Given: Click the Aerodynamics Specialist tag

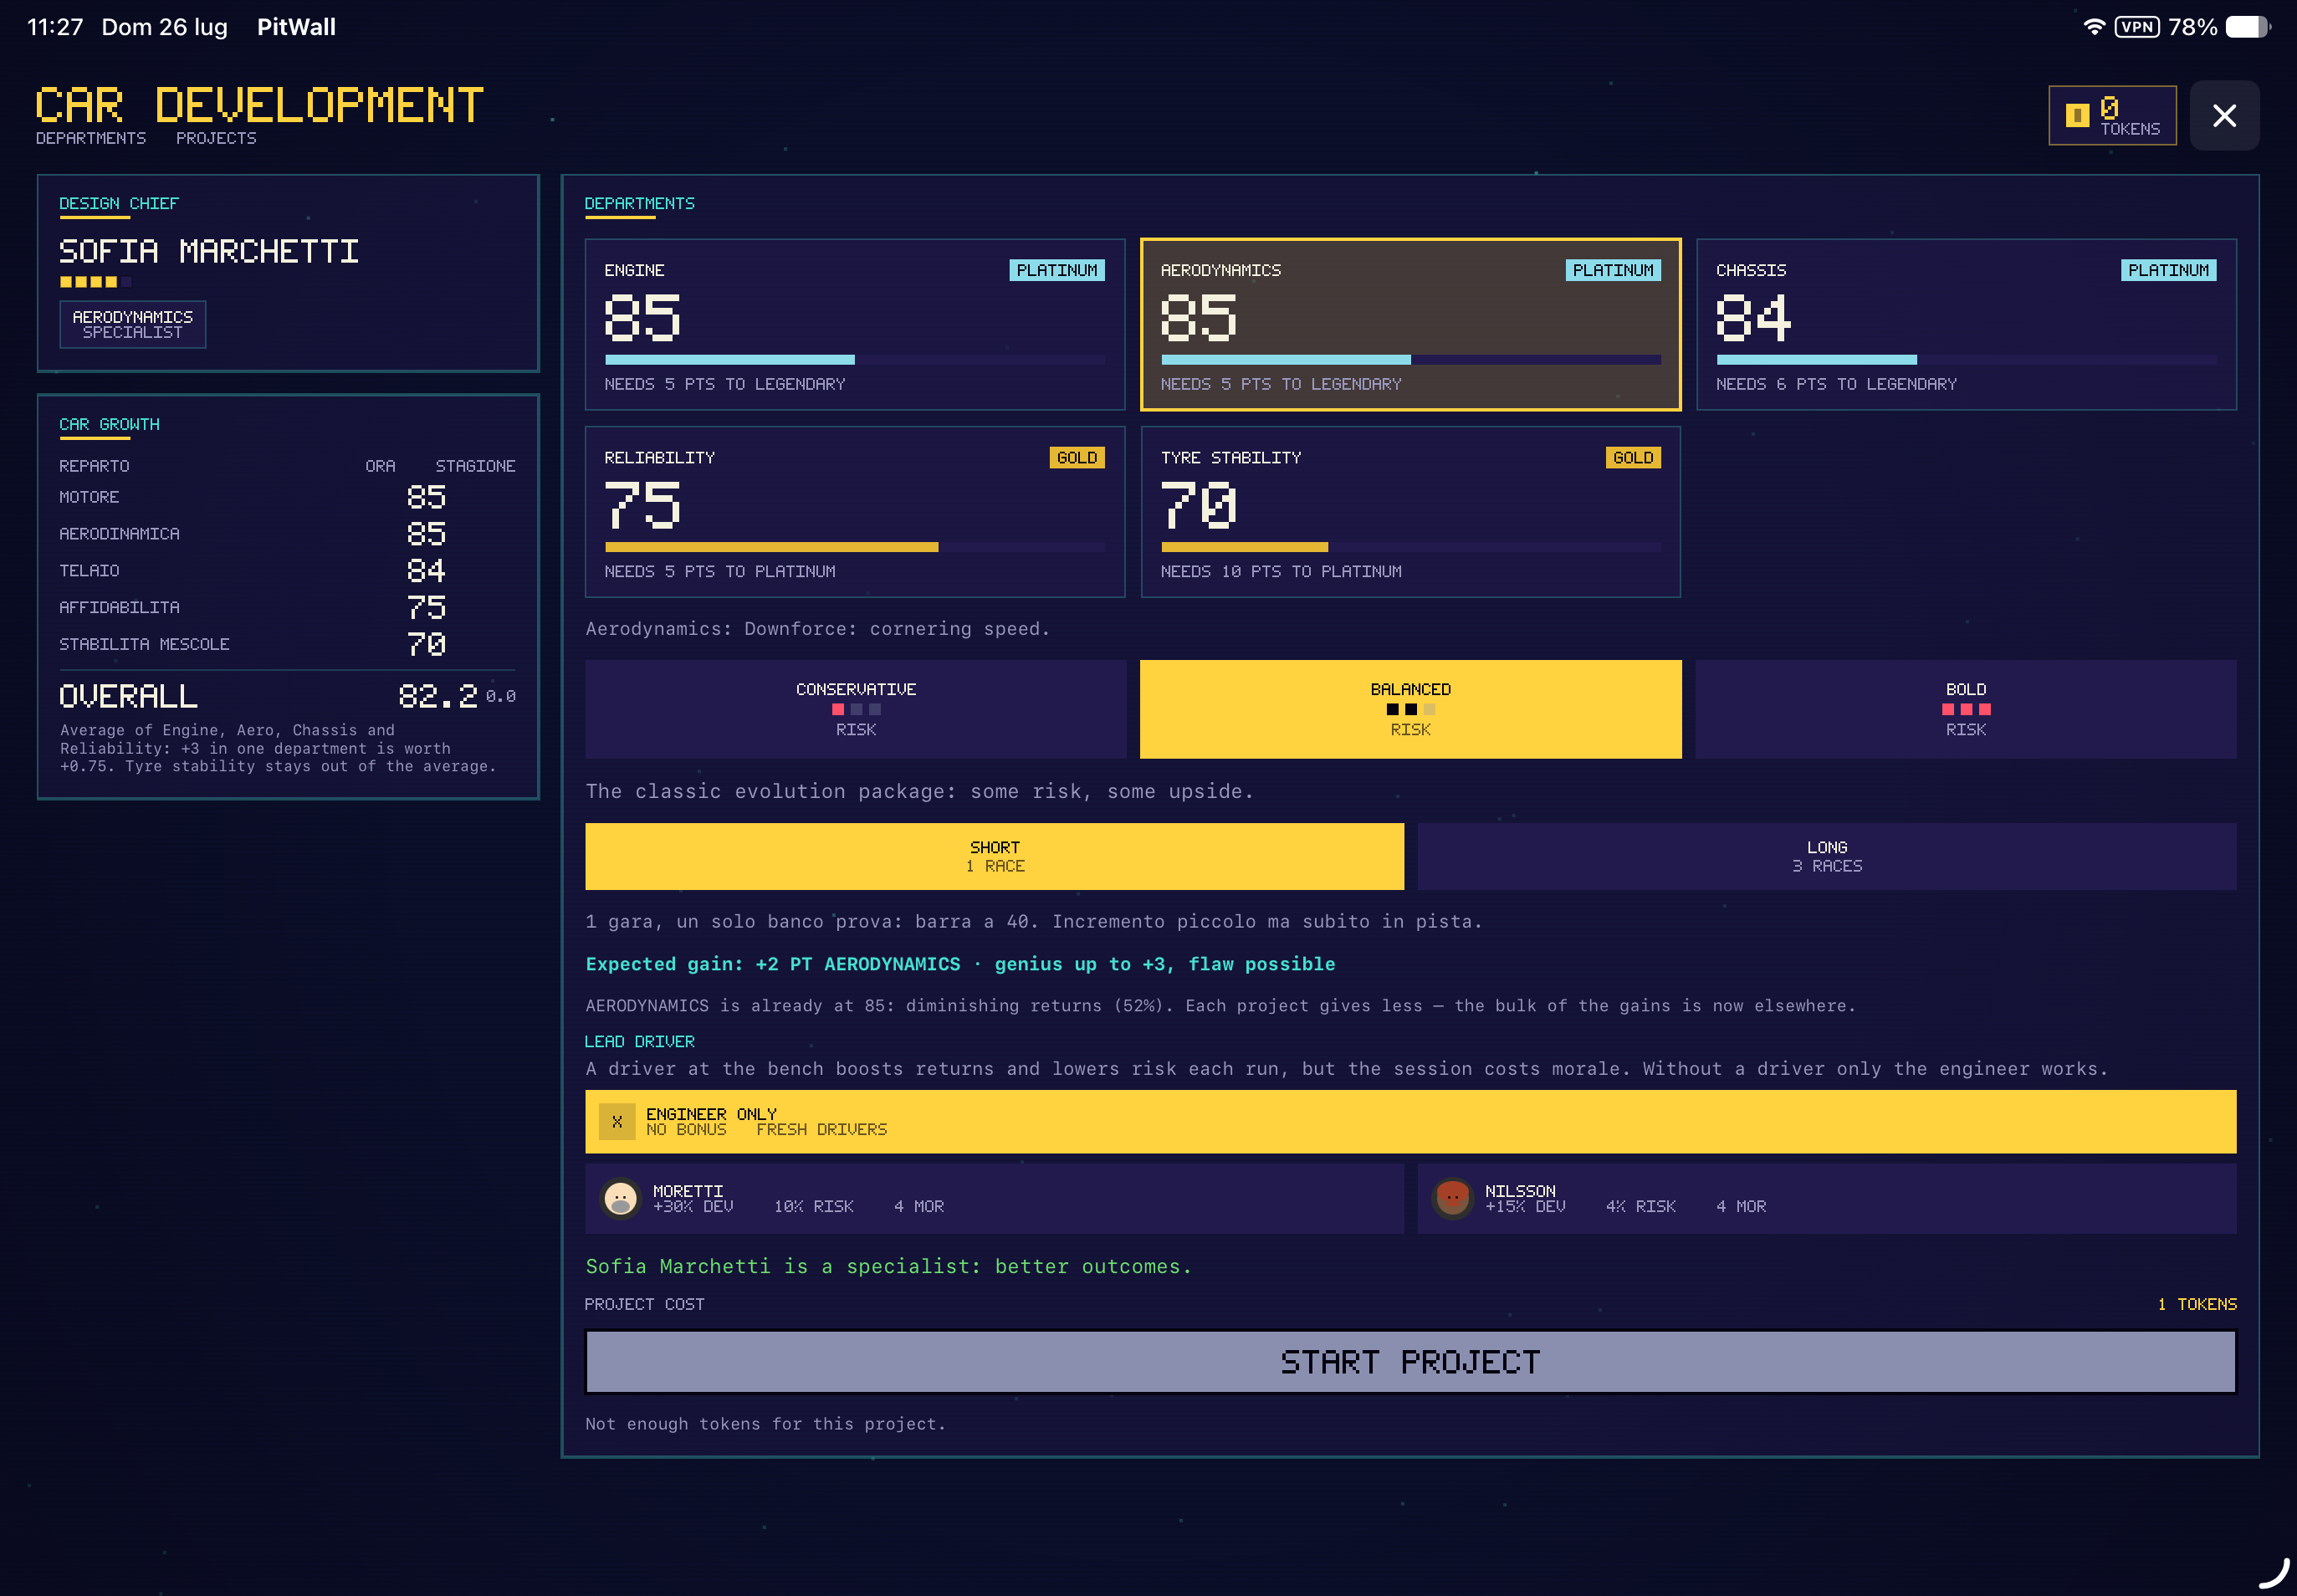Looking at the screenshot, I should coord(133,324).
